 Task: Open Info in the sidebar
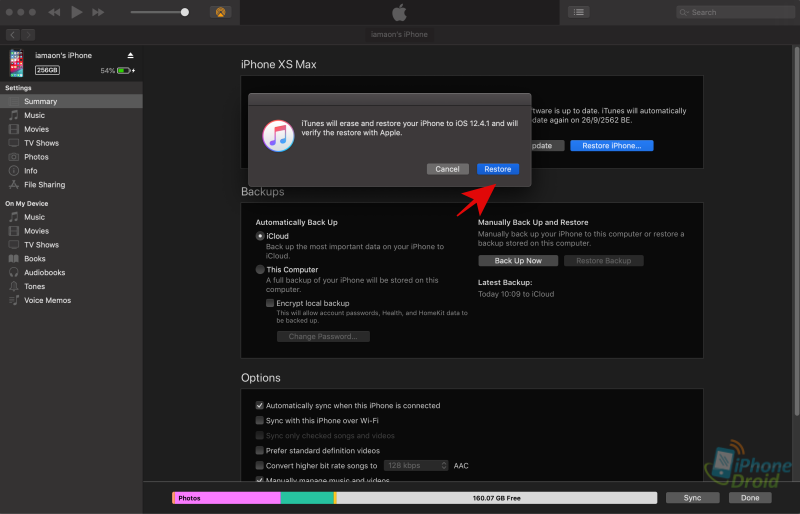point(71,170)
